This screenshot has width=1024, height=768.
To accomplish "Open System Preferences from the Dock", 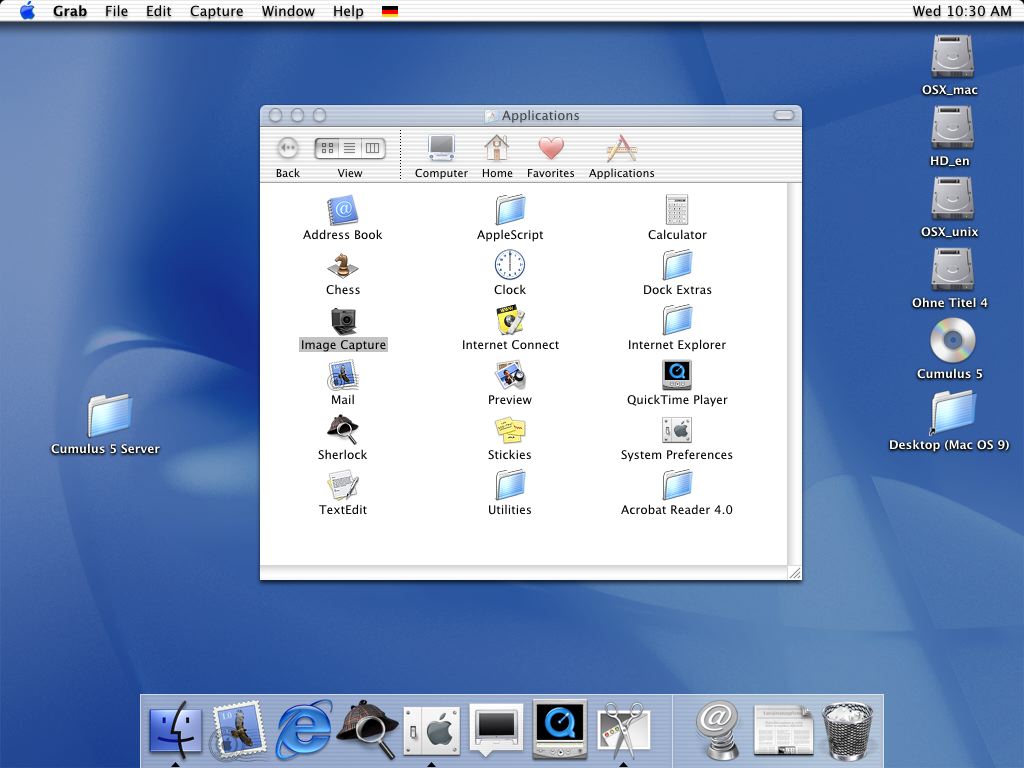I will (432, 729).
